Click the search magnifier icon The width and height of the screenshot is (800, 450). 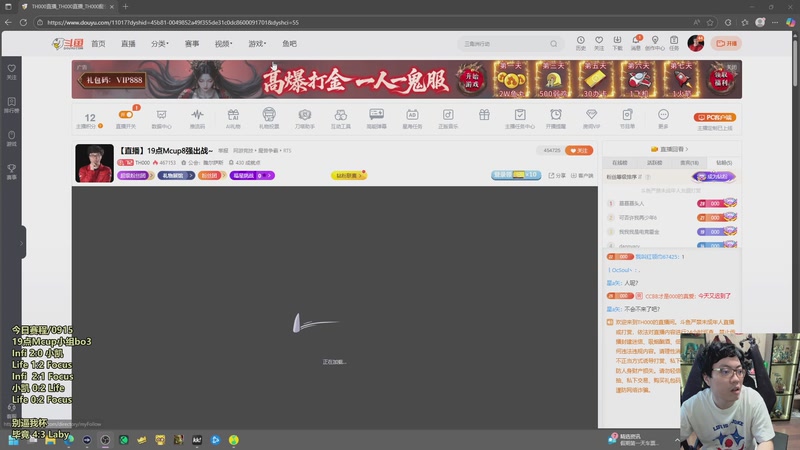tap(554, 44)
